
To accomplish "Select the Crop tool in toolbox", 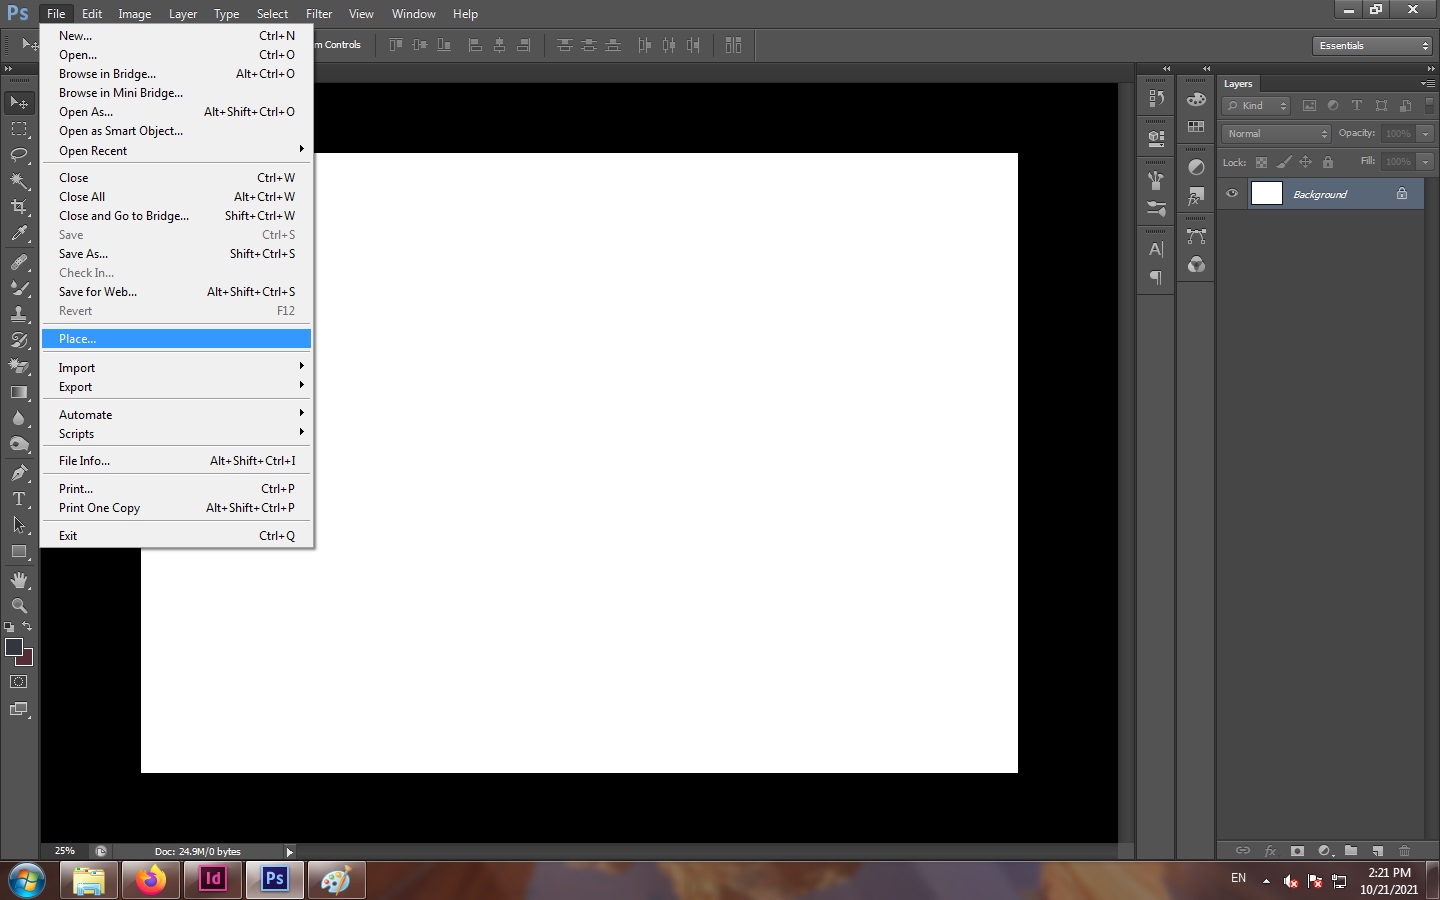I will coord(19,207).
